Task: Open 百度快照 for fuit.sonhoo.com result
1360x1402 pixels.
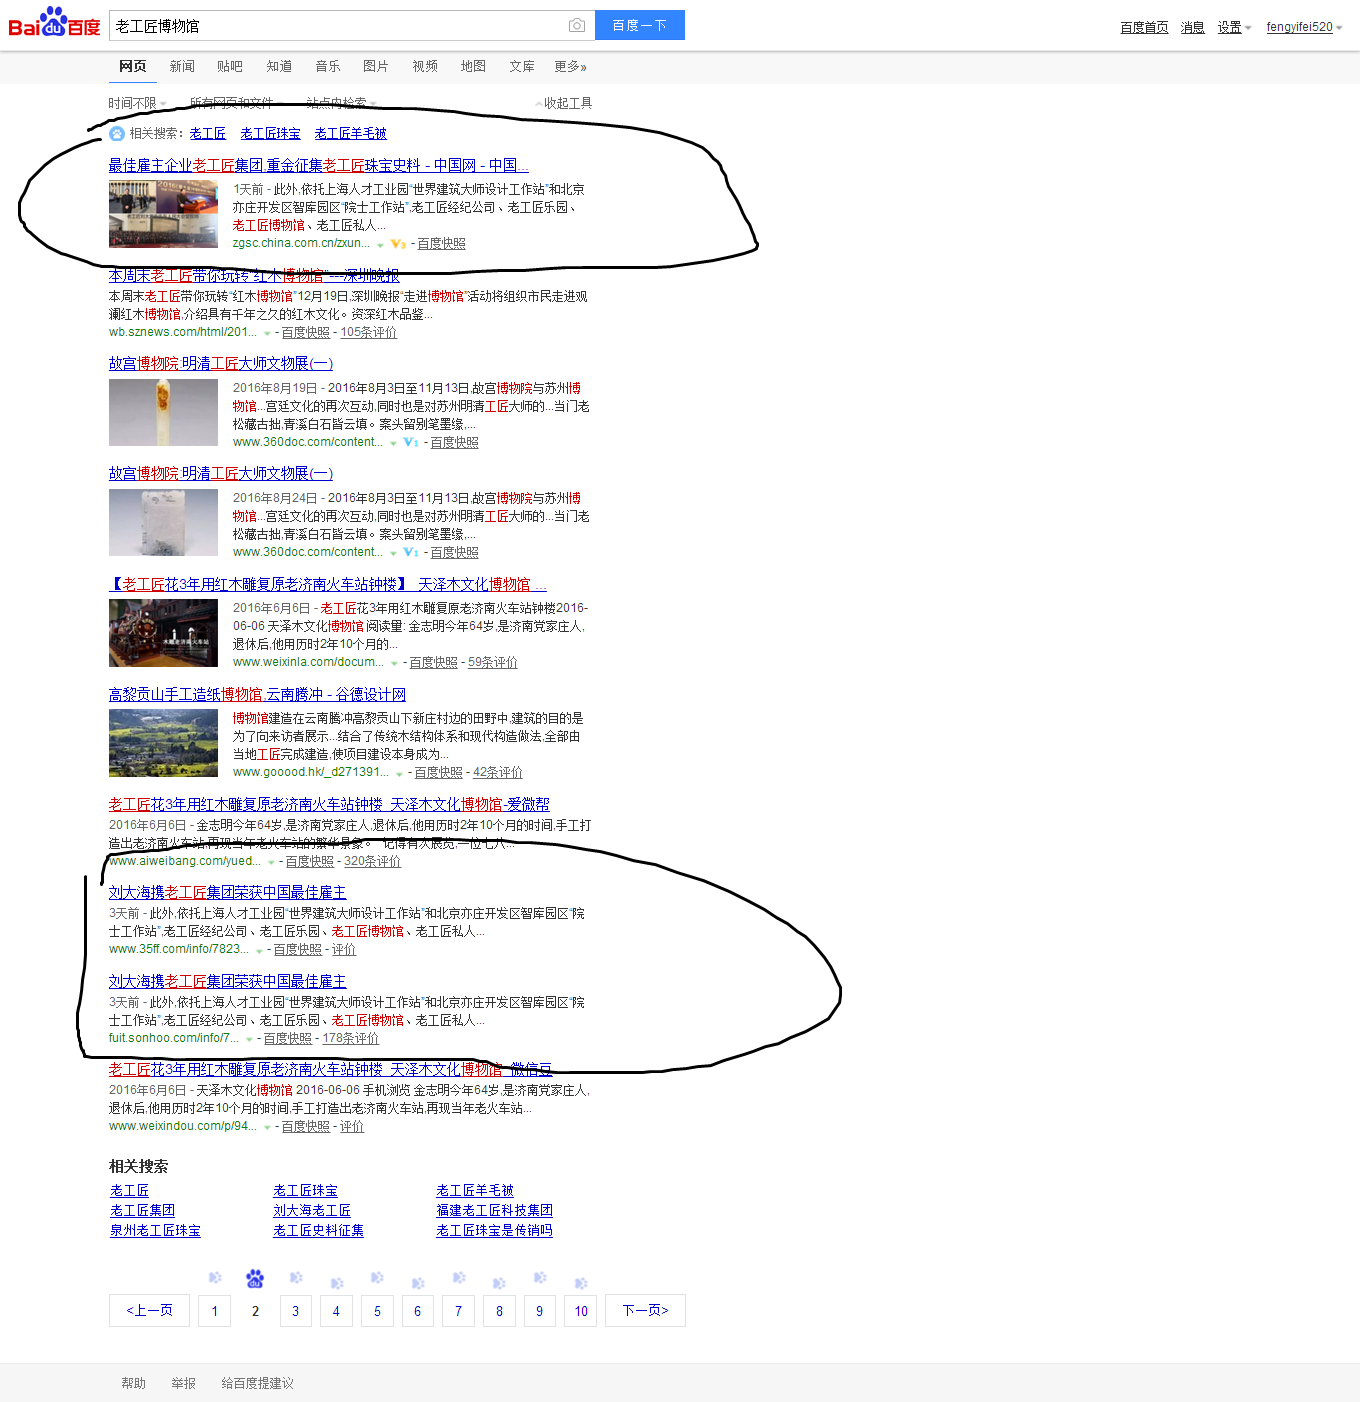Action: [287, 1038]
